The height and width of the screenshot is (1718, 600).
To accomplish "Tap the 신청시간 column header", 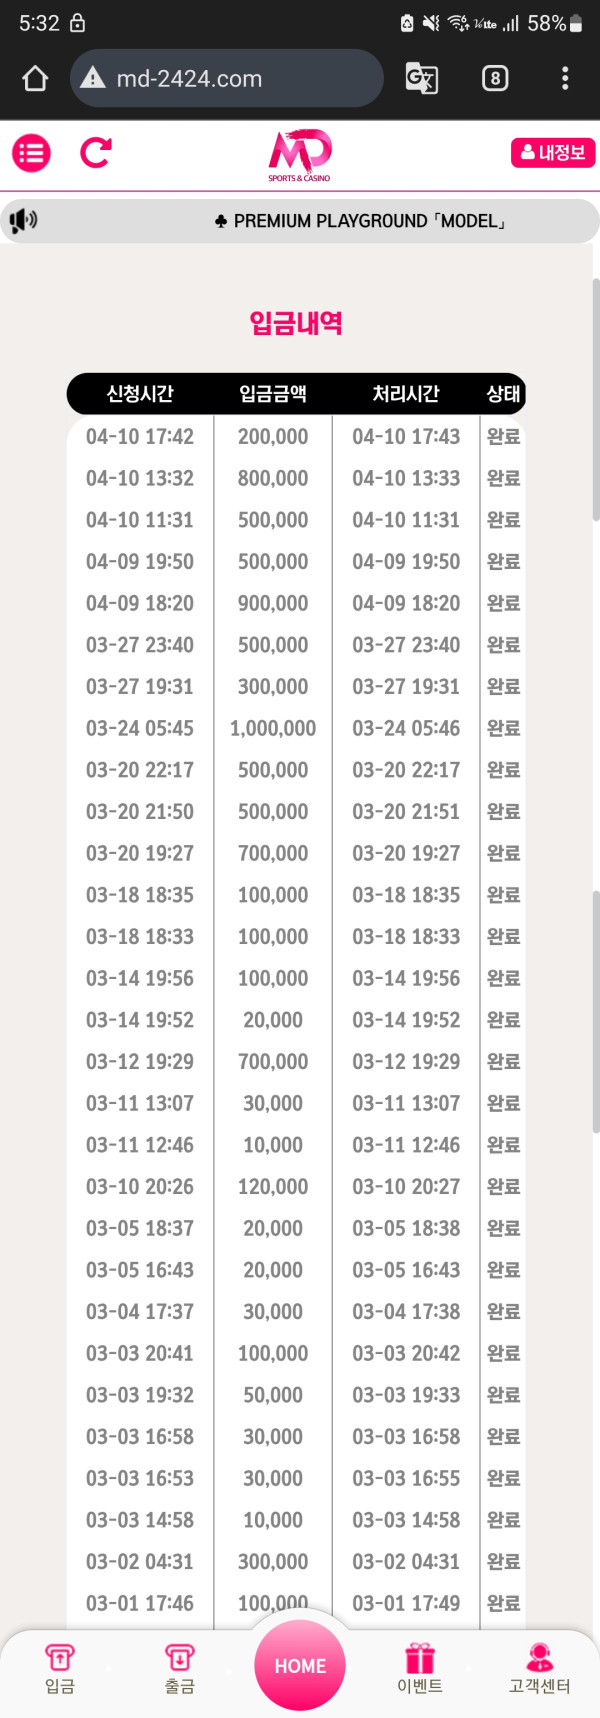I will coord(140,394).
